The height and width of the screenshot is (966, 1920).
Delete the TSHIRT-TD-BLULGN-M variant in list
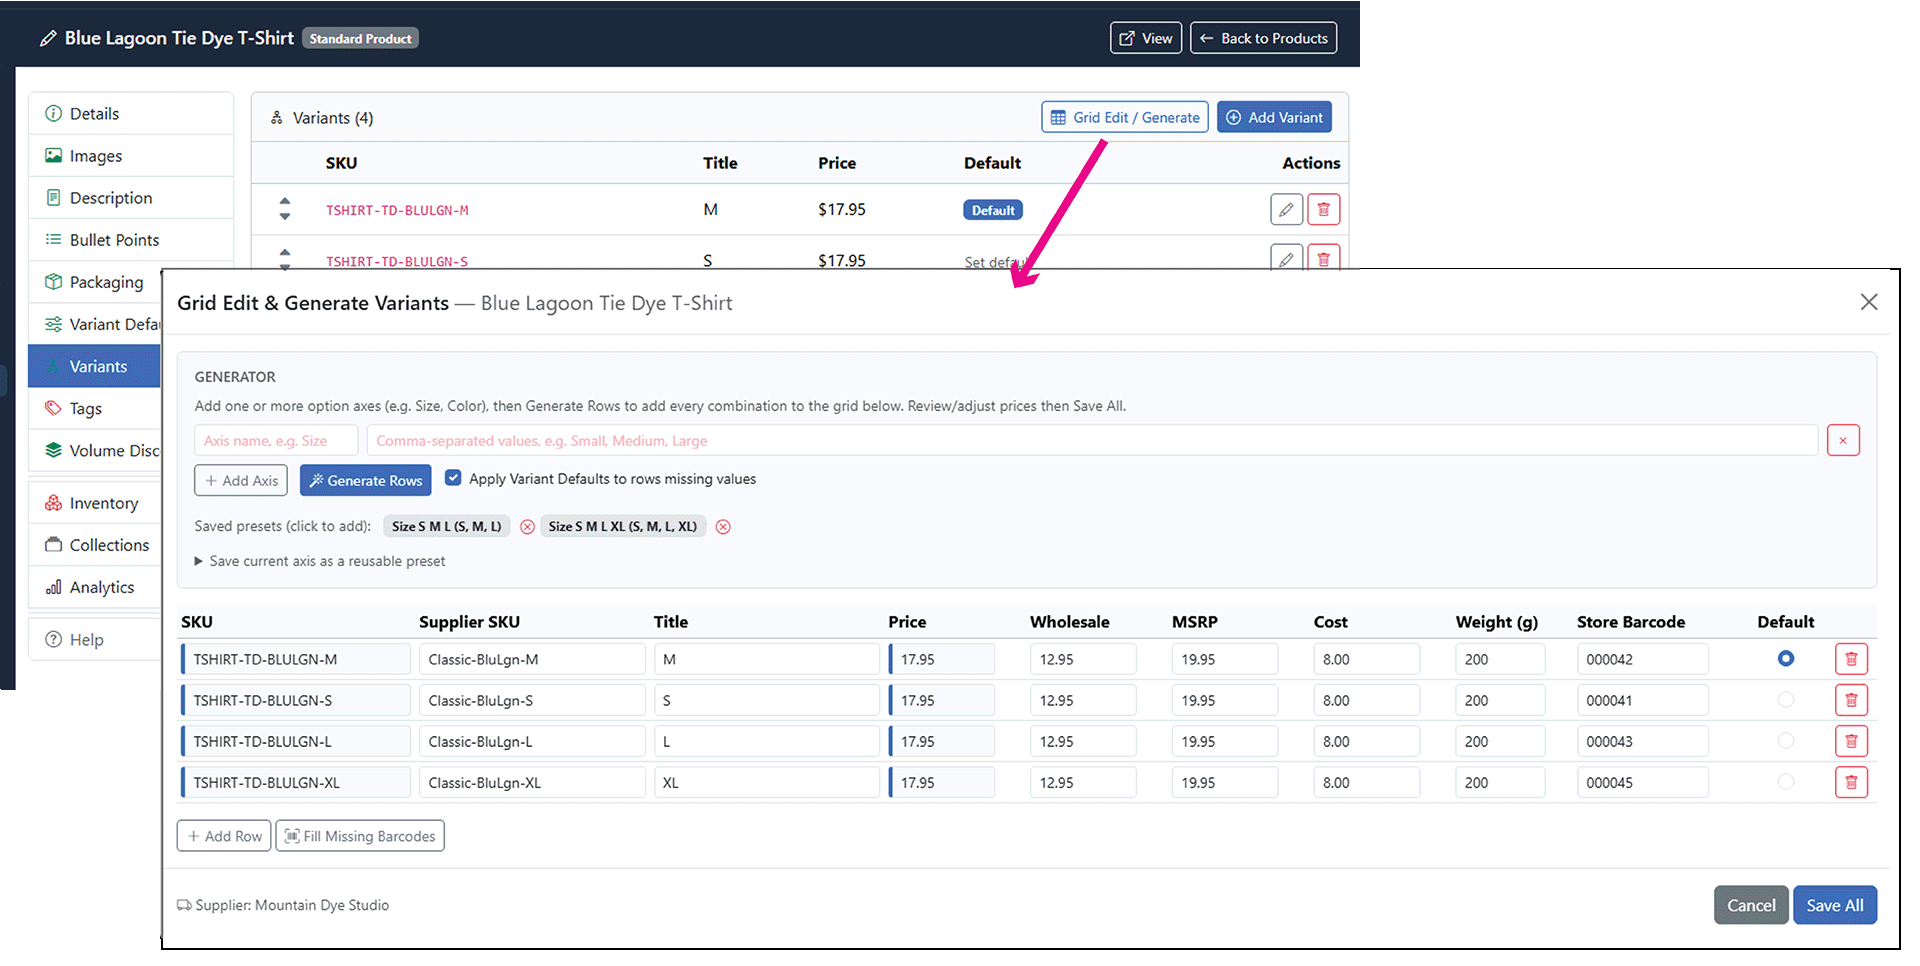tap(1324, 210)
